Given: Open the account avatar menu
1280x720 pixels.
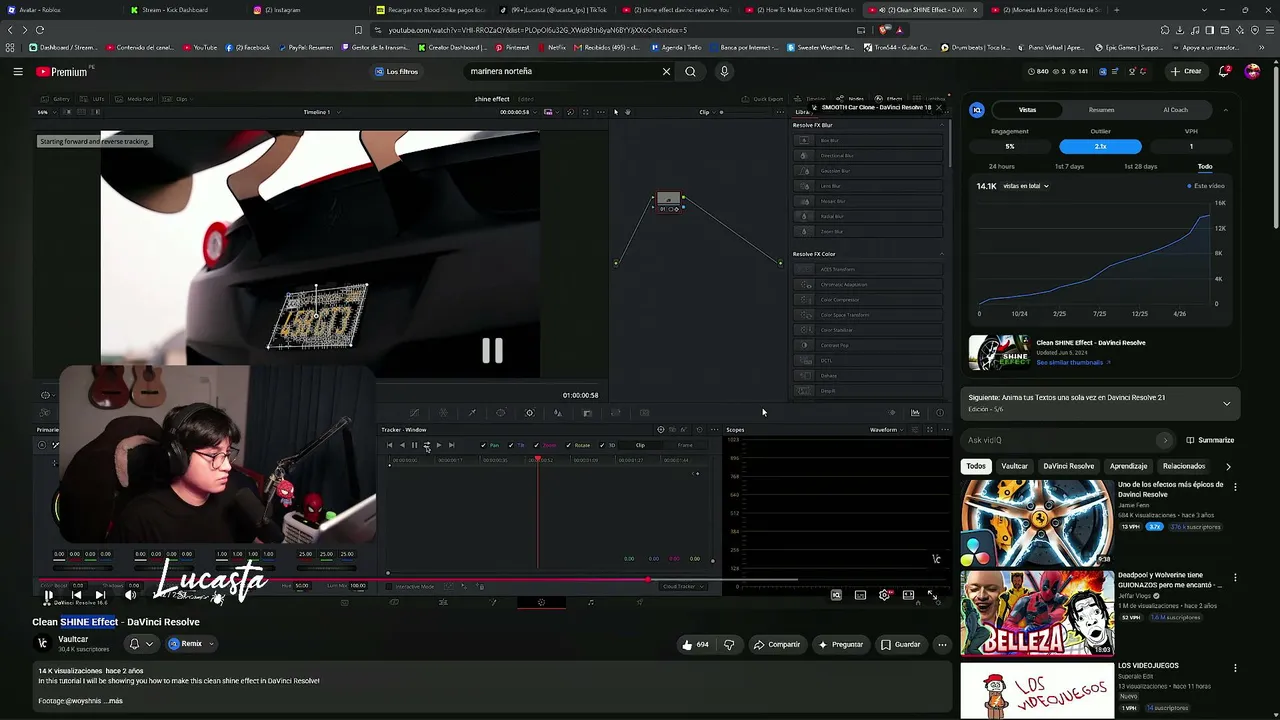Looking at the screenshot, I should coord(1252,72).
